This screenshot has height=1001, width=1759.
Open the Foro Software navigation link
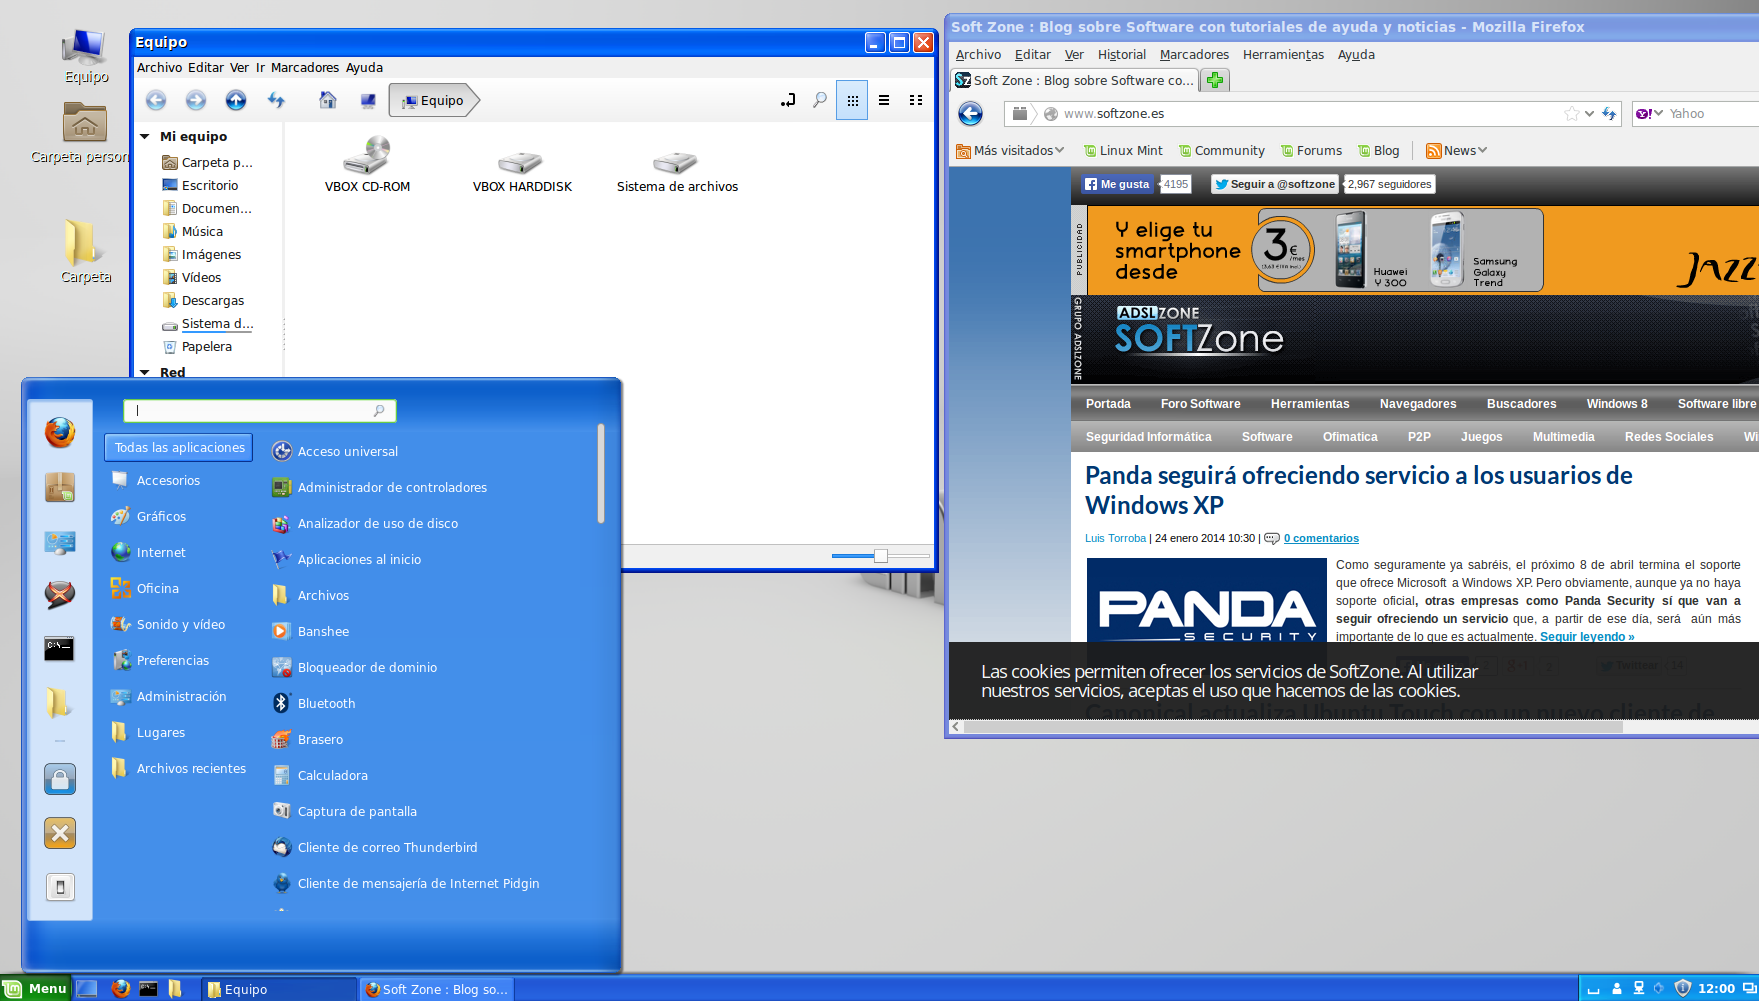tap(1200, 404)
